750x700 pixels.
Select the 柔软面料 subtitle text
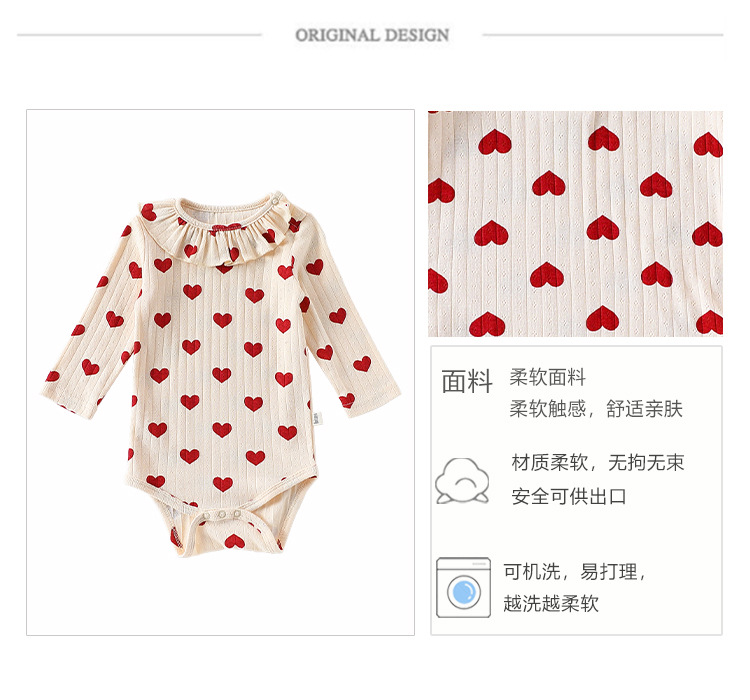click(x=547, y=378)
